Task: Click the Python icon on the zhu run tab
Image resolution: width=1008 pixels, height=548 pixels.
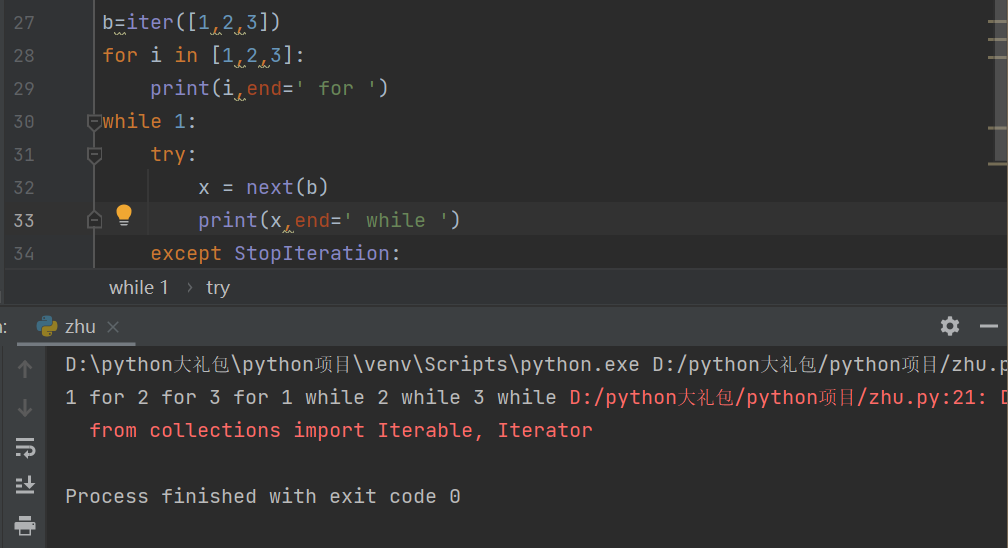Action: (47, 326)
